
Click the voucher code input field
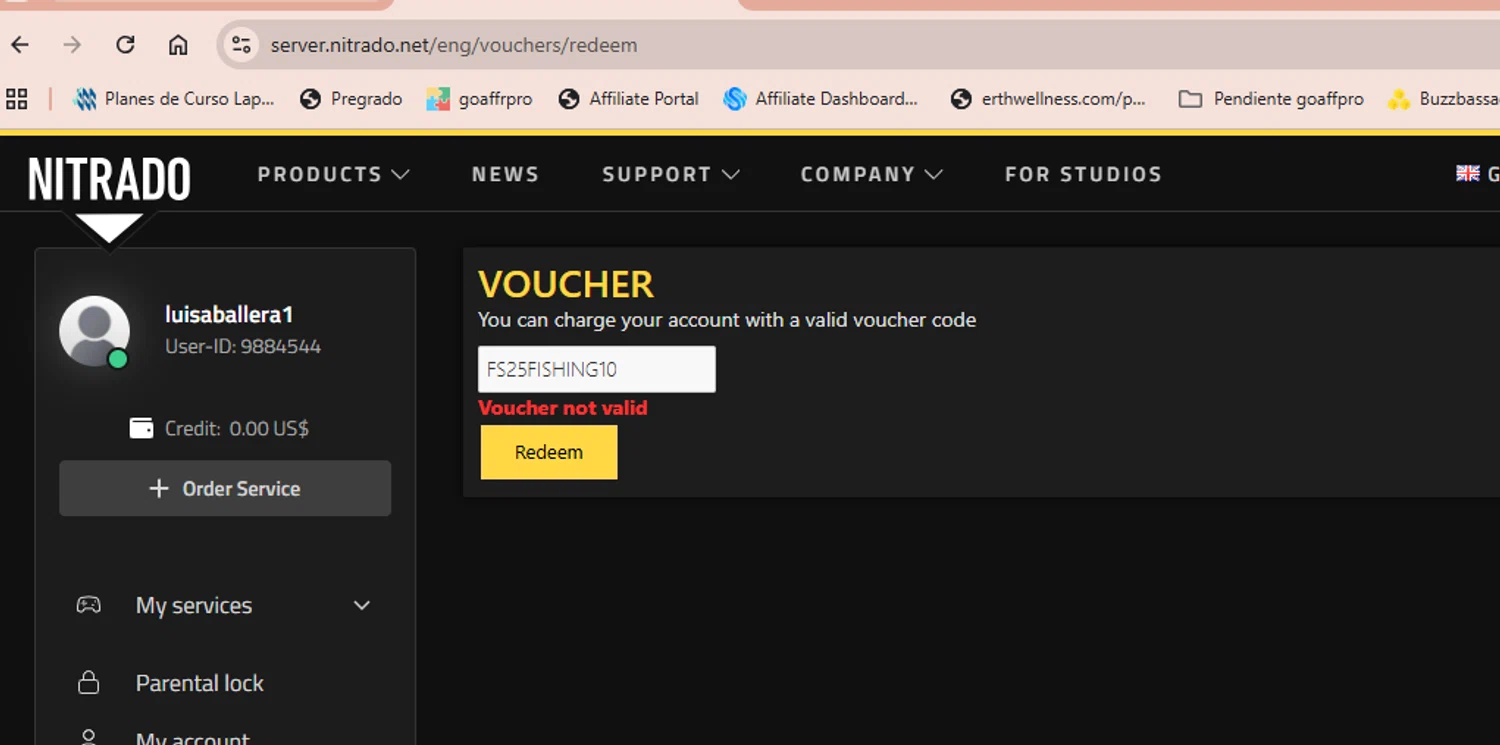pos(597,369)
